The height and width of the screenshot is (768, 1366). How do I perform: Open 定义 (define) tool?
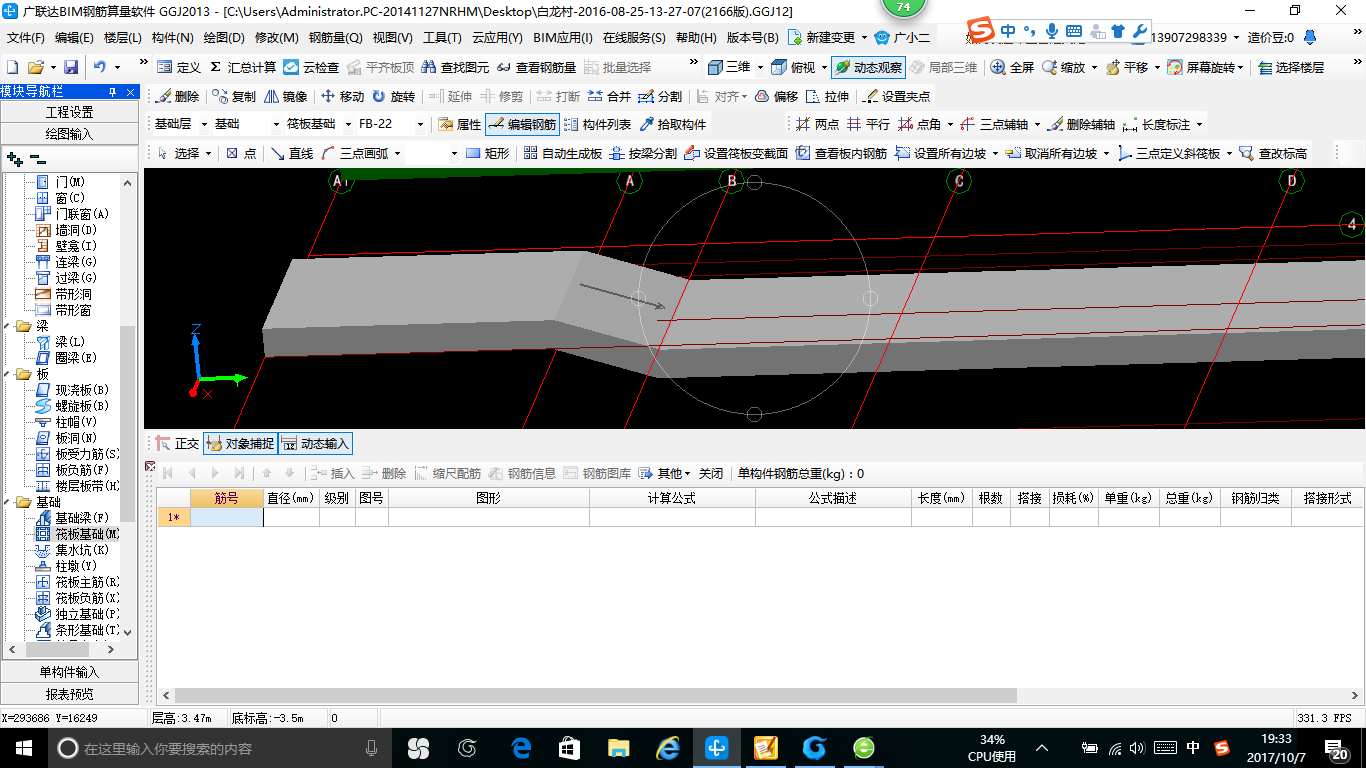(180, 67)
